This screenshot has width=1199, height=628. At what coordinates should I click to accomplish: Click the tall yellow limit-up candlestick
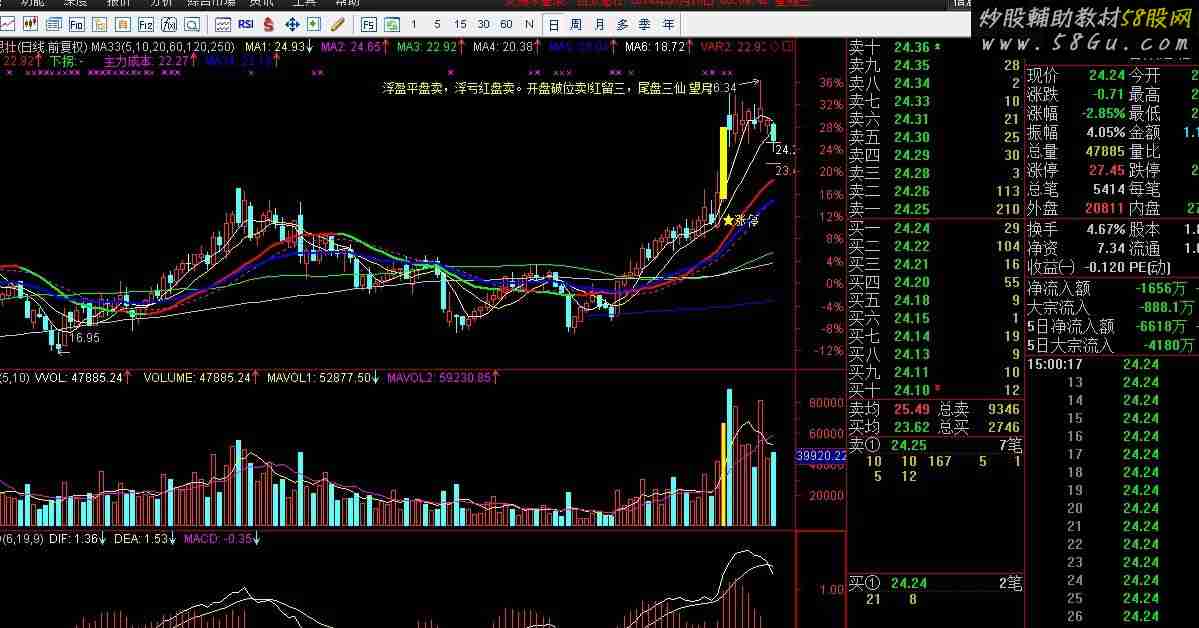(x=723, y=163)
